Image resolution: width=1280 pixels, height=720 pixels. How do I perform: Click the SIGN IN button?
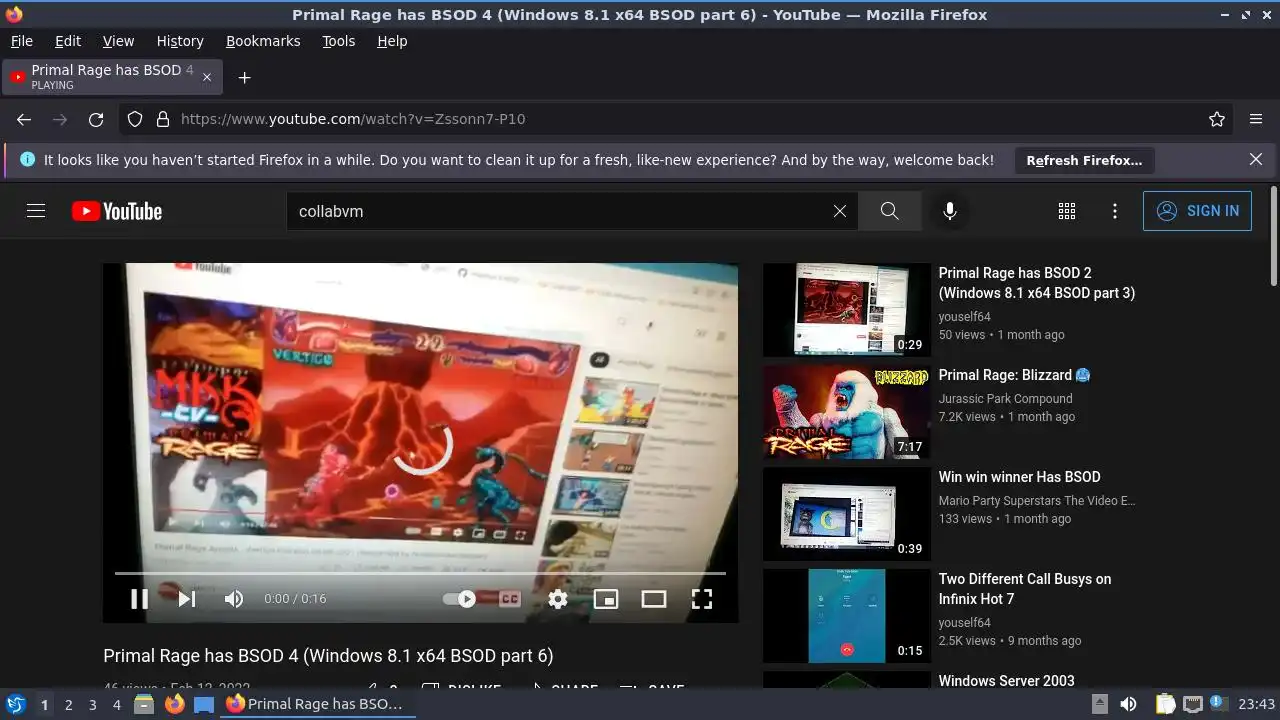point(1197,211)
